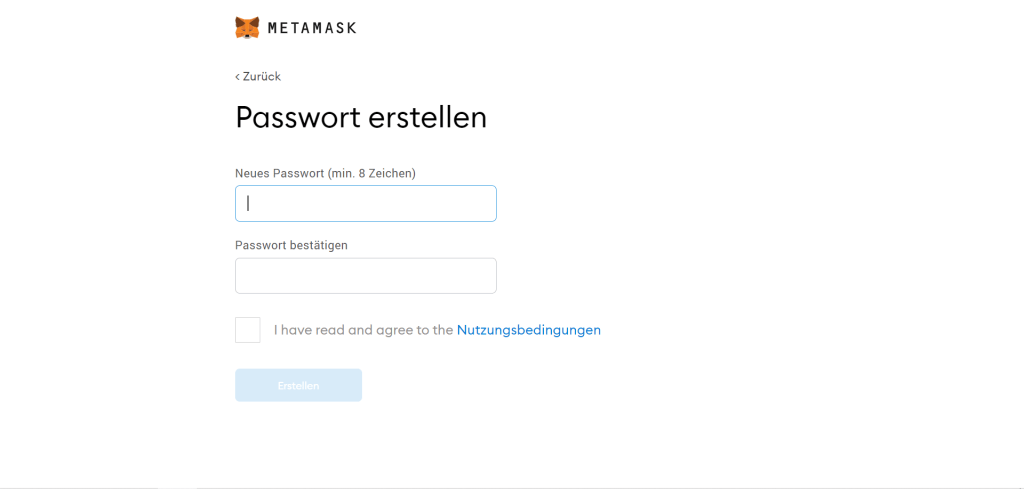Click the back chevron arrow
1024x489 pixels.
coord(238,77)
